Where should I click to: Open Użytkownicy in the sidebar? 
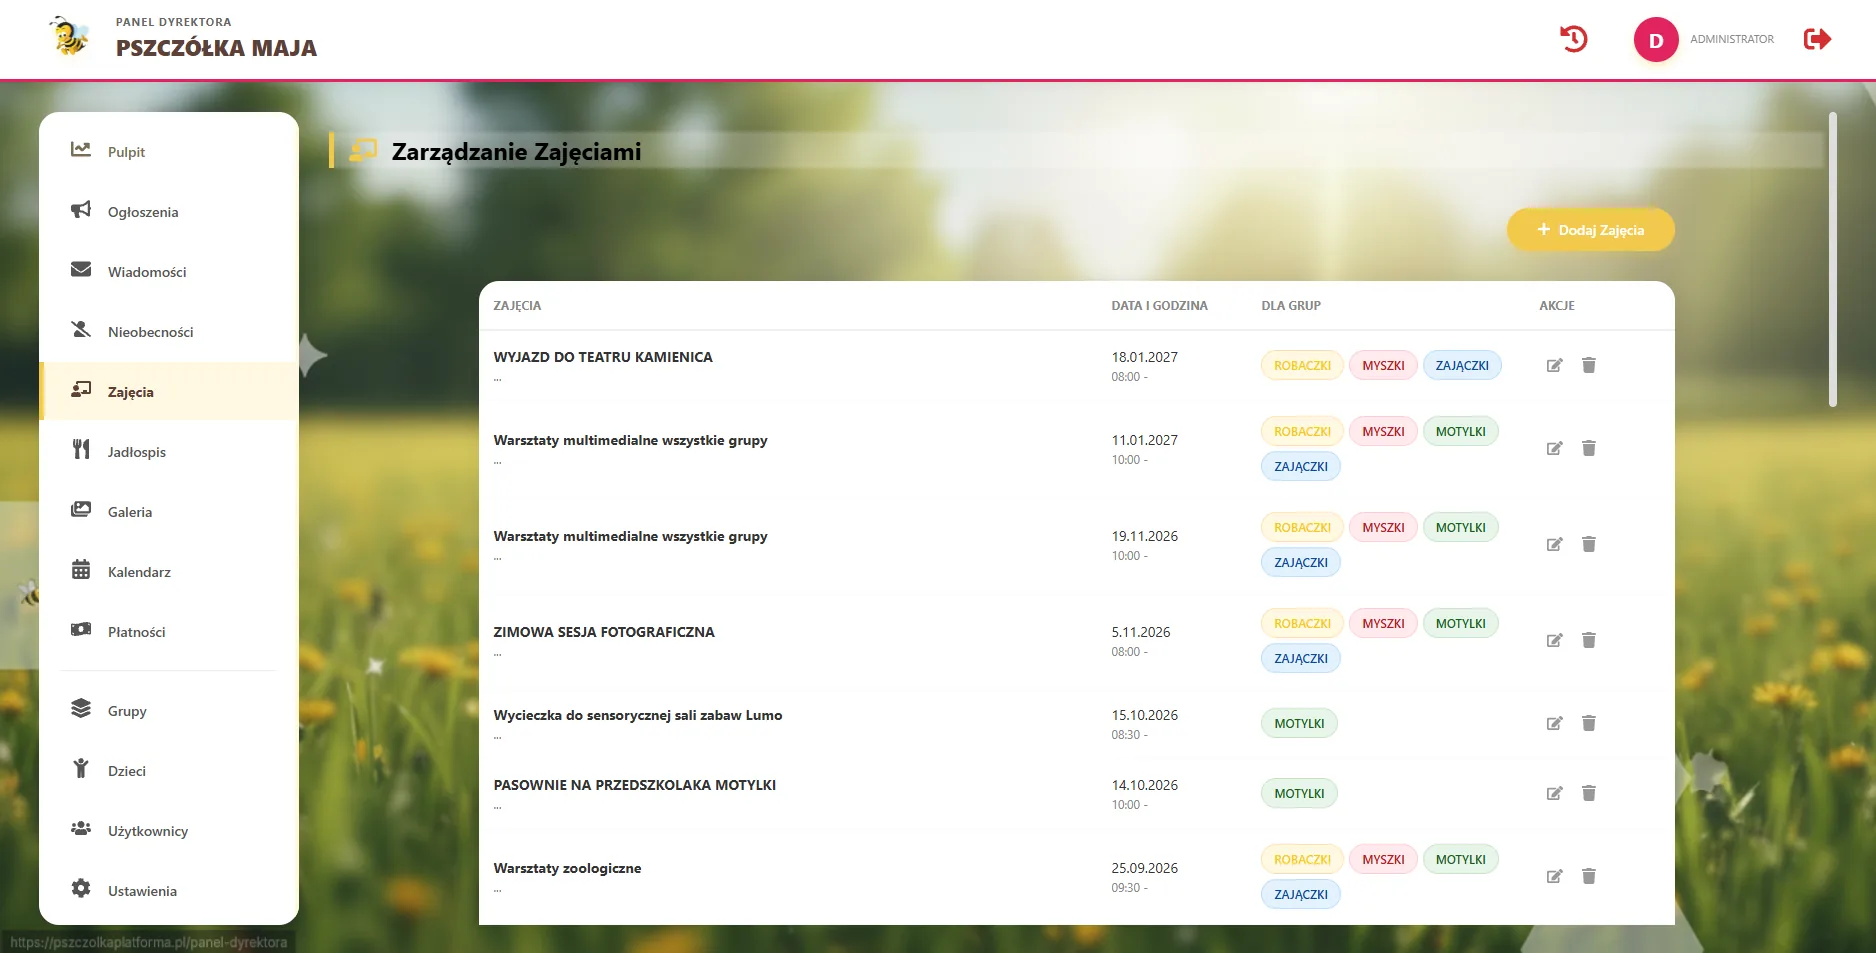click(169, 831)
